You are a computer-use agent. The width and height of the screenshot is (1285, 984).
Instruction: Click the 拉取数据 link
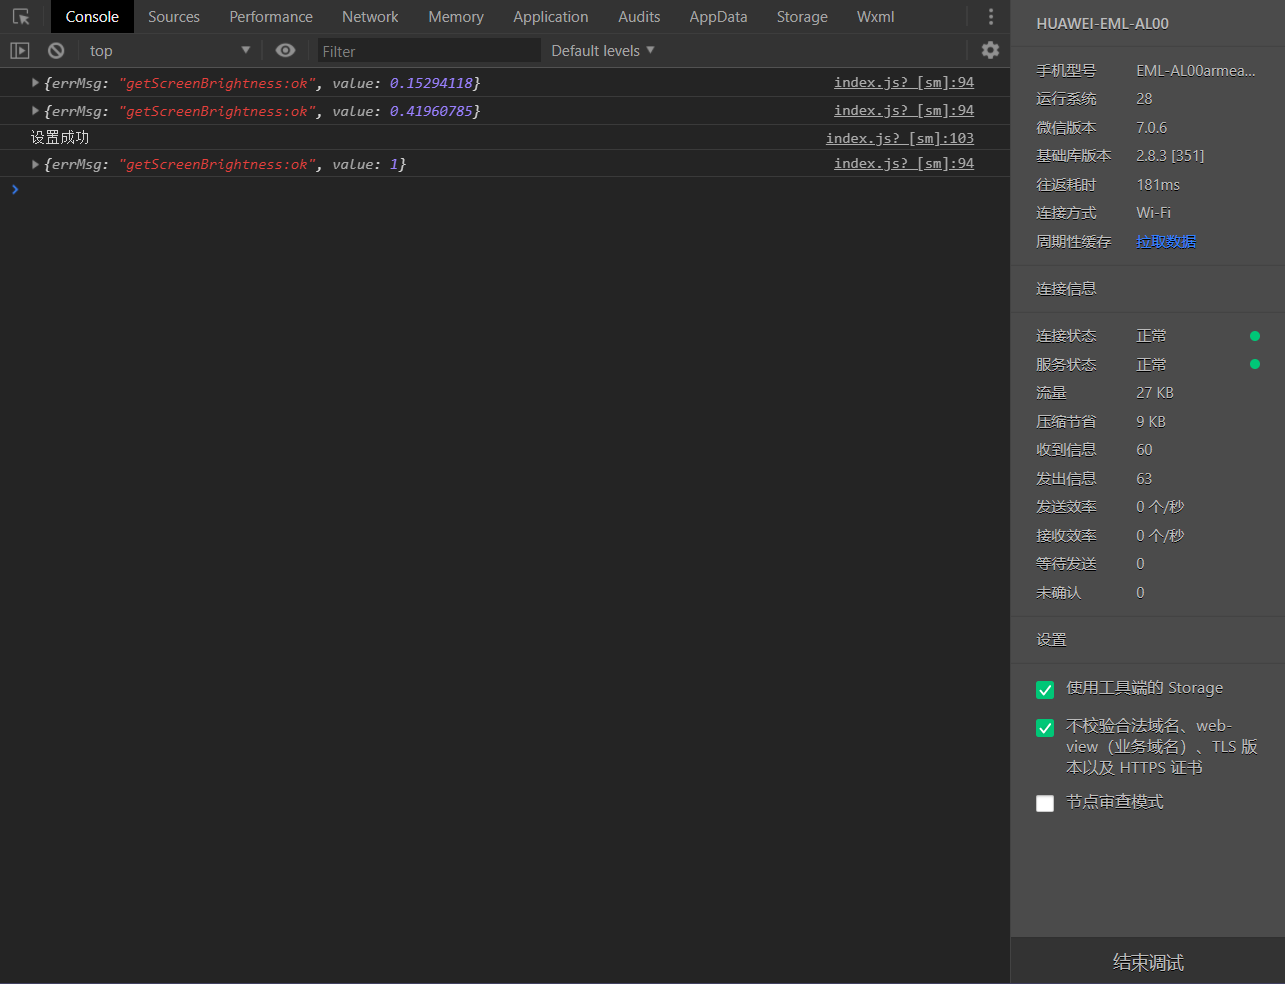coord(1166,241)
